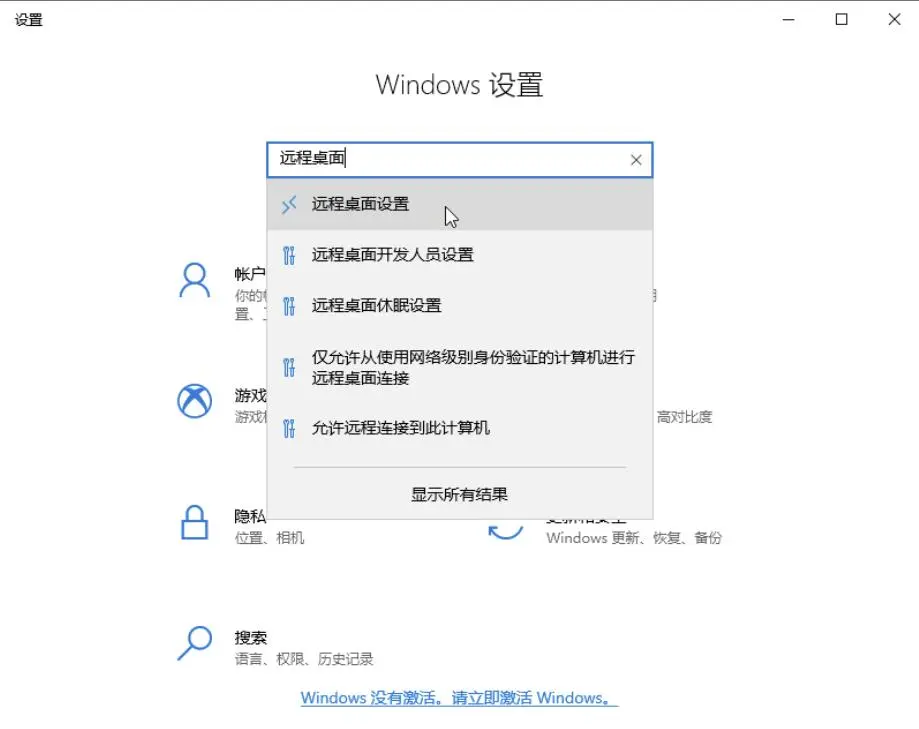The image size is (919, 729).
Task: Open the 游戏 Xbox gaming icon
Action: (x=195, y=401)
